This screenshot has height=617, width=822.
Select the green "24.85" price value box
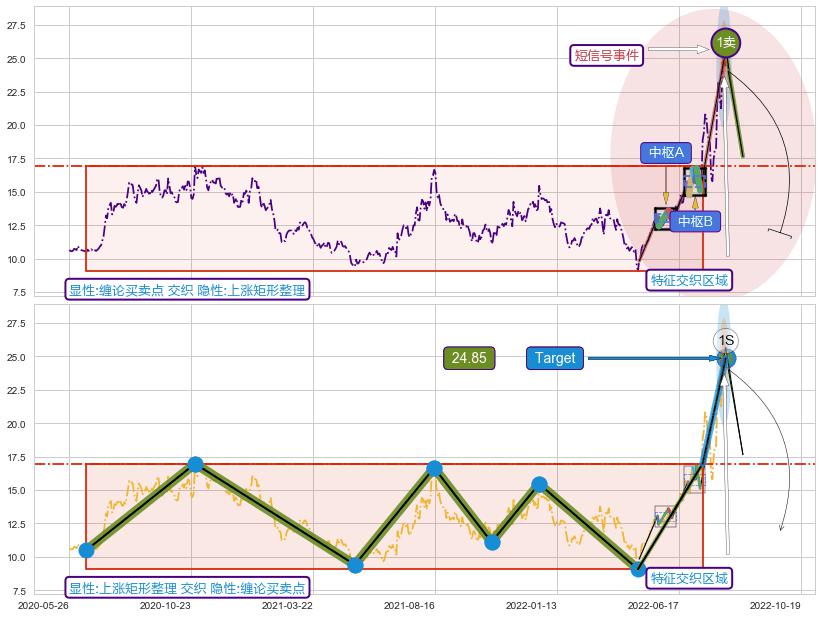click(469, 358)
